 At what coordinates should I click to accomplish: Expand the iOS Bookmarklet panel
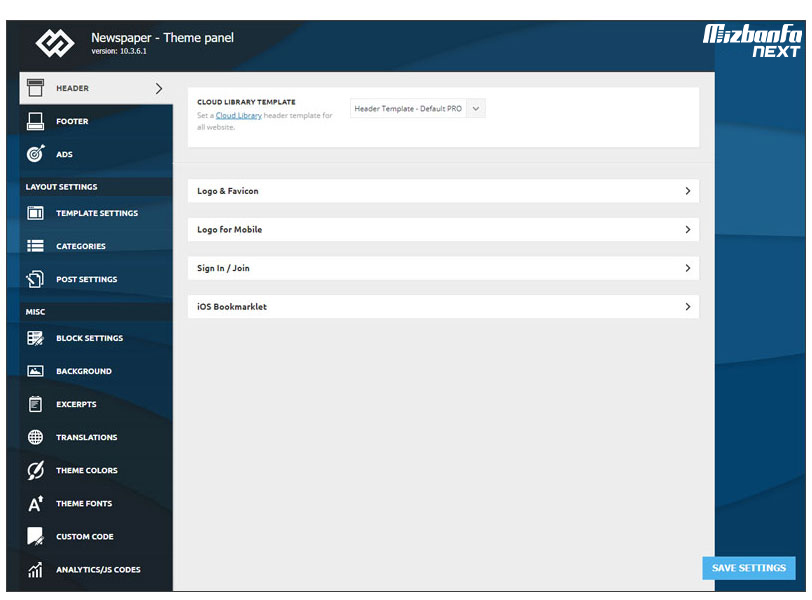(443, 306)
